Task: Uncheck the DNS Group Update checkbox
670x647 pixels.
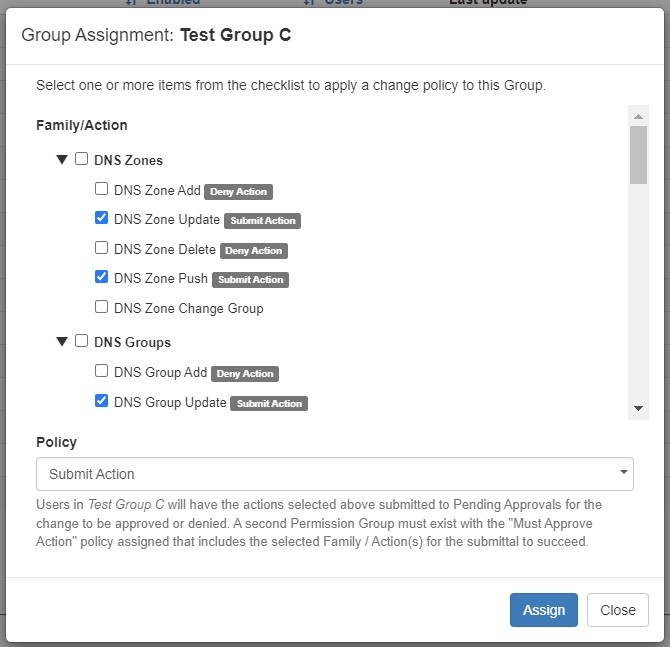Action: click(x=101, y=401)
